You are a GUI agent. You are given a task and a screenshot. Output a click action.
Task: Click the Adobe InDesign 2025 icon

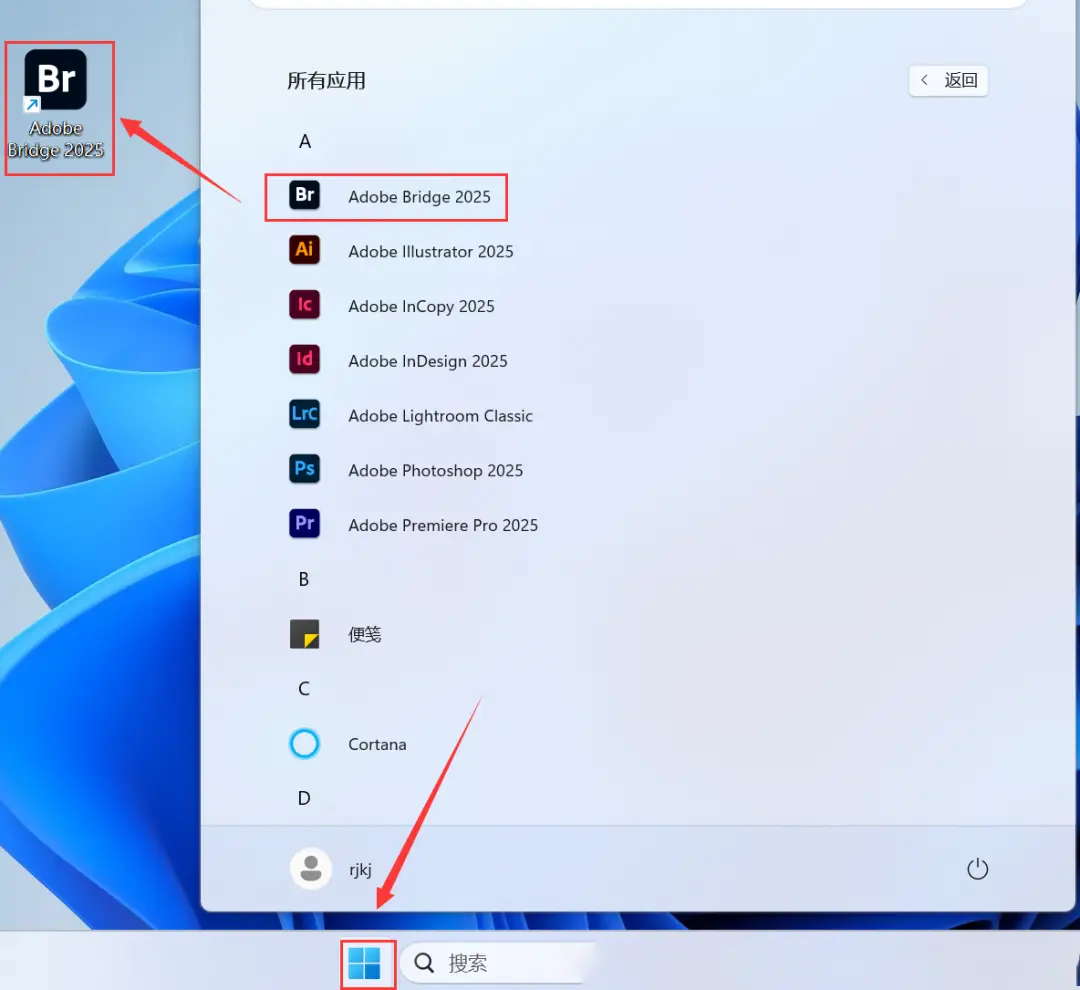tap(304, 360)
